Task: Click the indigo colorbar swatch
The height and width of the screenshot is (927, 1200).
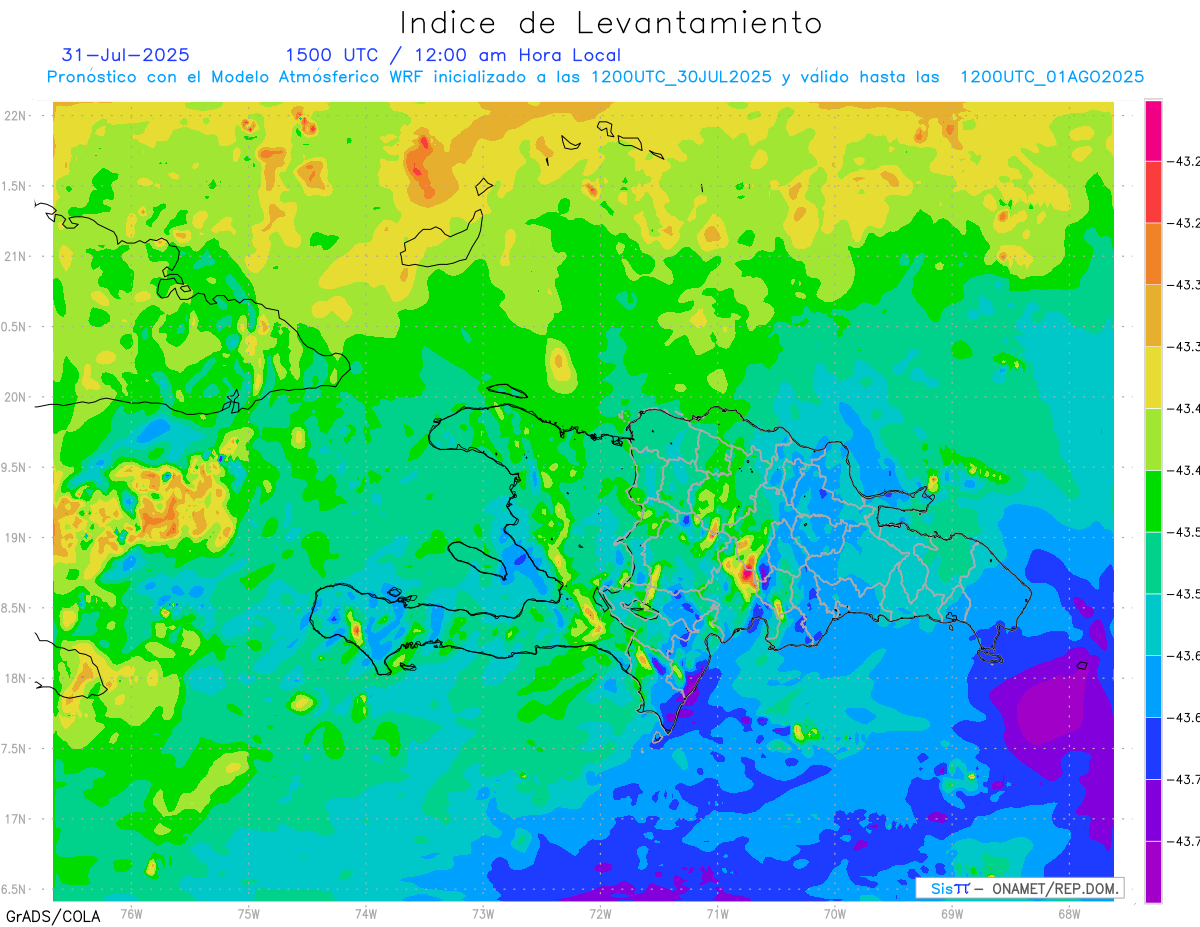Action: (1153, 810)
